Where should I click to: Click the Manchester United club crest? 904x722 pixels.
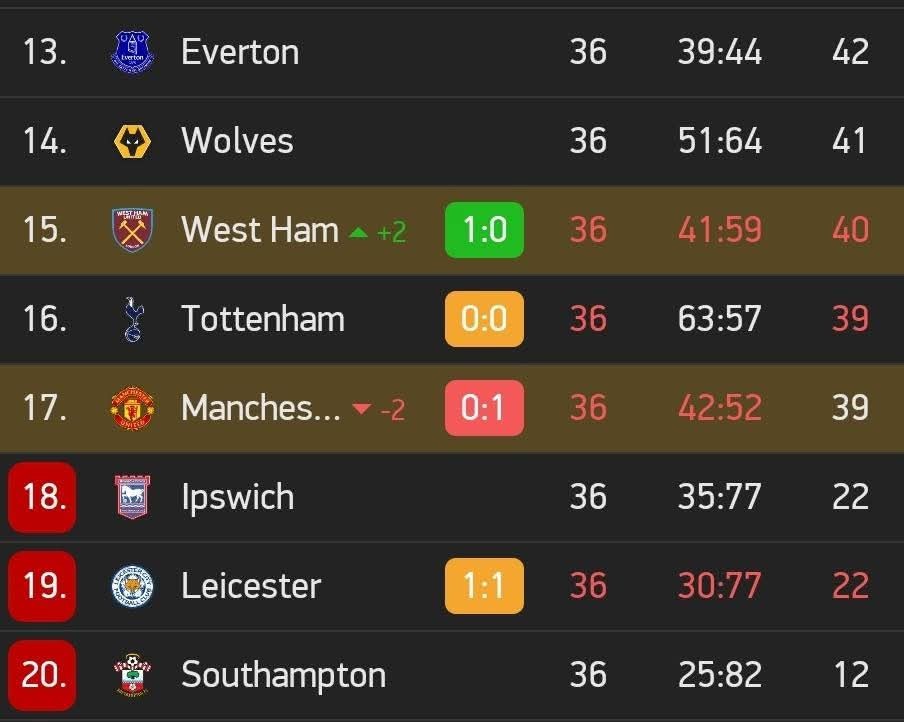pos(132,408)
